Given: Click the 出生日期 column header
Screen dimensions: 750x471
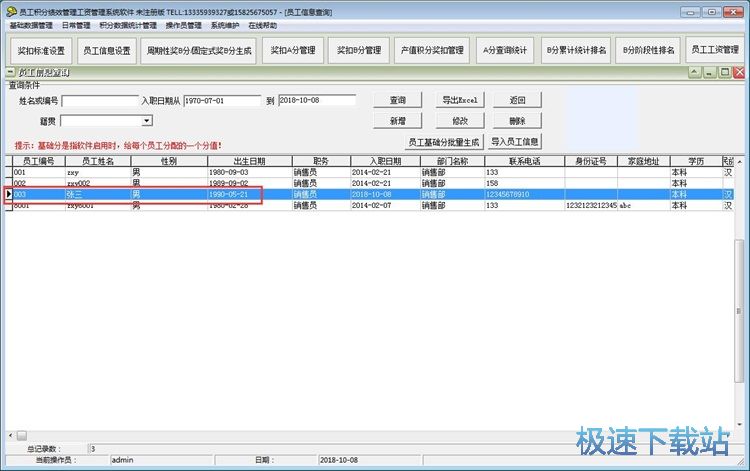Looking at the screenshot, I should point(250,161).
